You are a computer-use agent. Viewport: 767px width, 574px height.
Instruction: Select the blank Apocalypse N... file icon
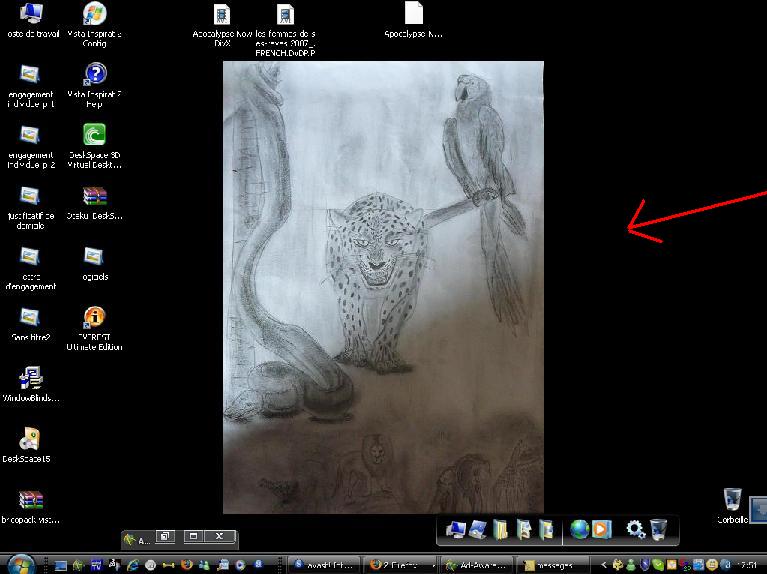tap(413, 20)
